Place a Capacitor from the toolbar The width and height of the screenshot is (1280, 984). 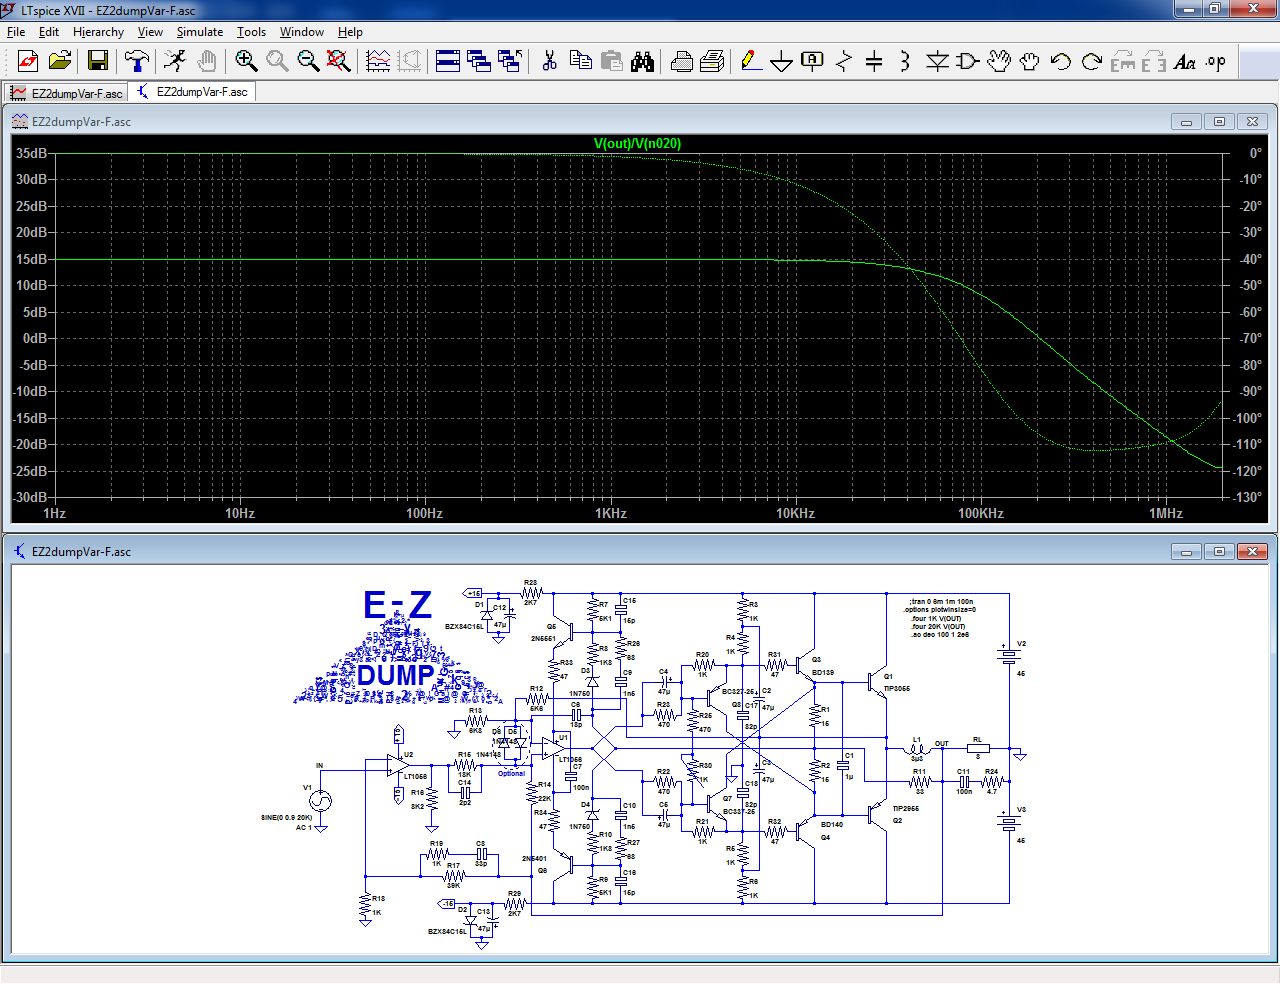(x=874, y=61)
